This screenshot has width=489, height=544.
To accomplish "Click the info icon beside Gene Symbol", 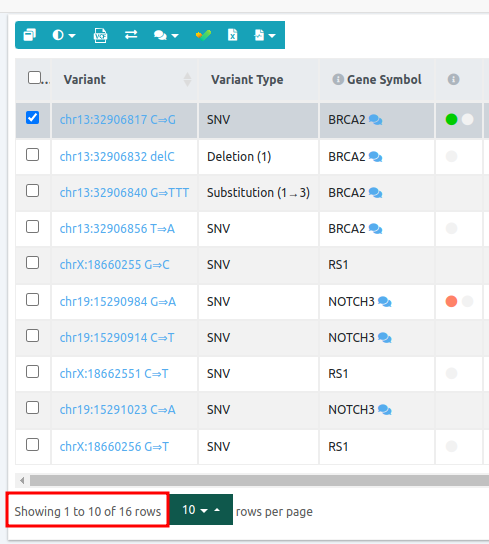I will tap(338, 79).
